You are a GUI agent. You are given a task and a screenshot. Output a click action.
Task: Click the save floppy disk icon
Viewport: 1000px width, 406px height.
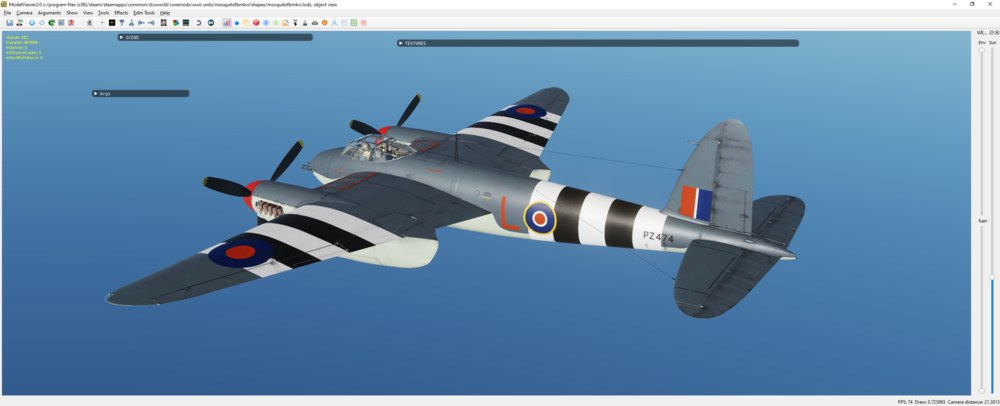pyautogui.click(x=10, y=22)
